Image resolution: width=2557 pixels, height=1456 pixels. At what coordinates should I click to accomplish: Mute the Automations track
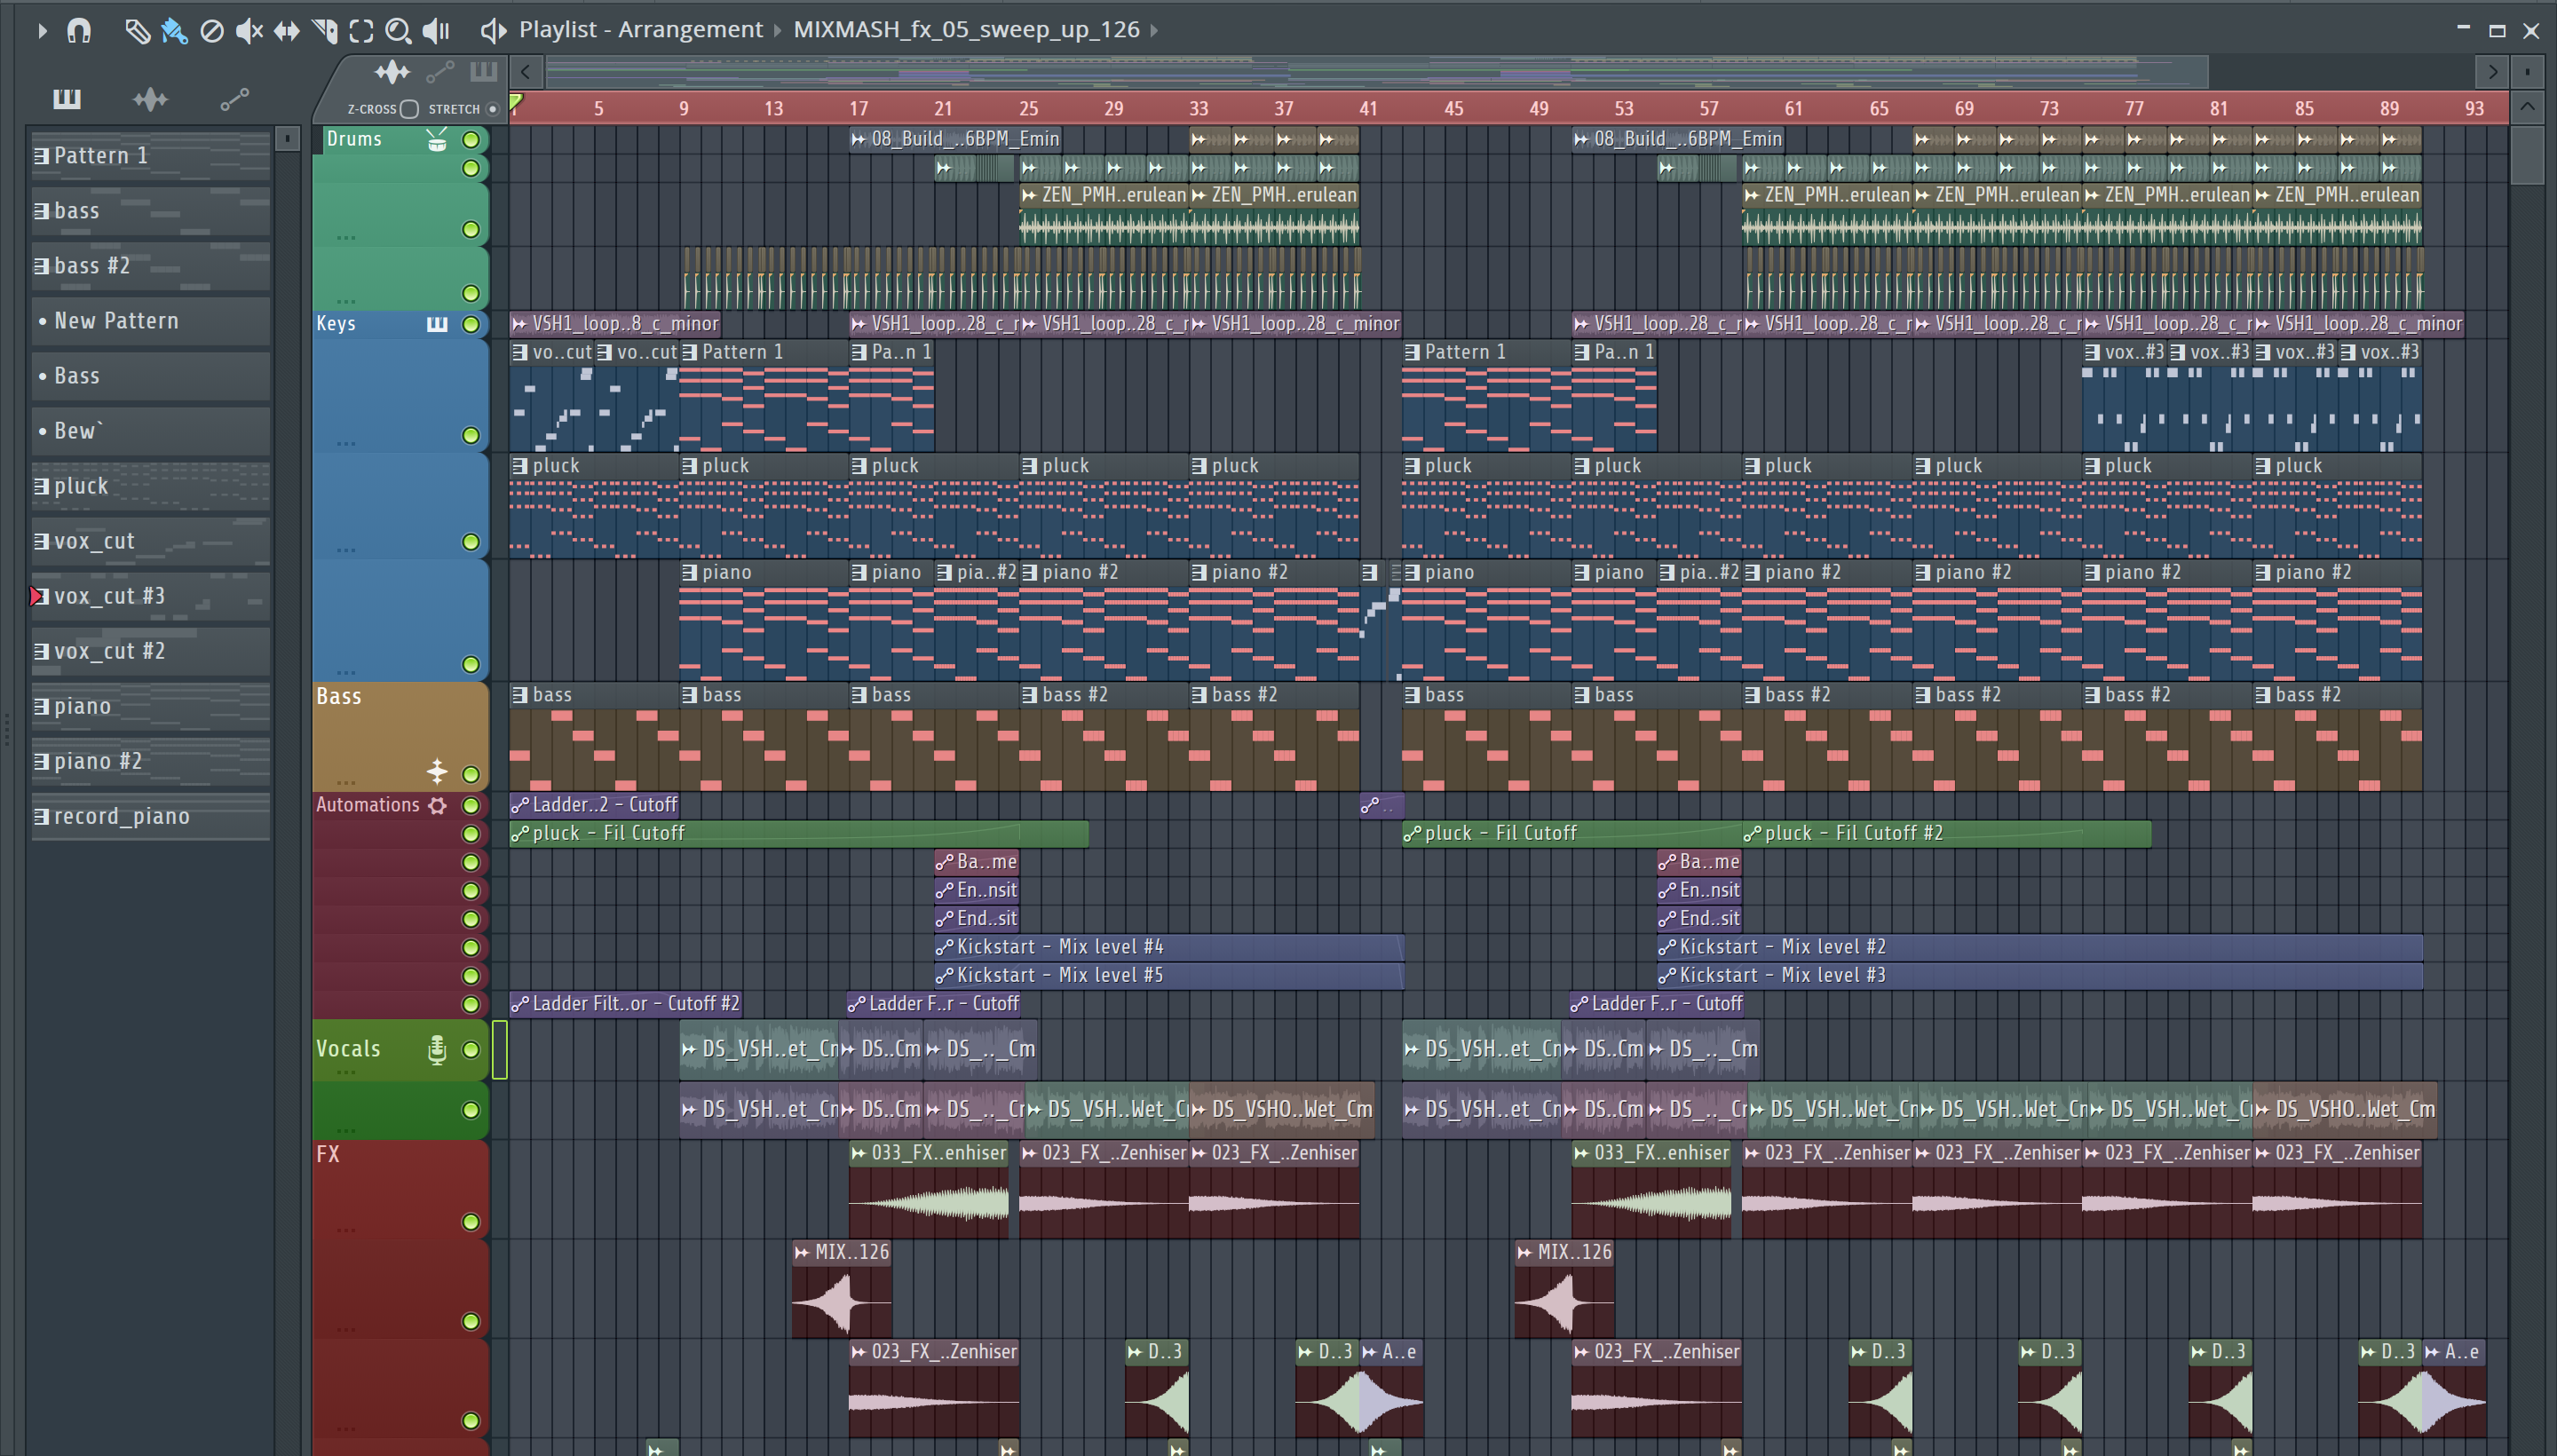(x=470, y=805)
